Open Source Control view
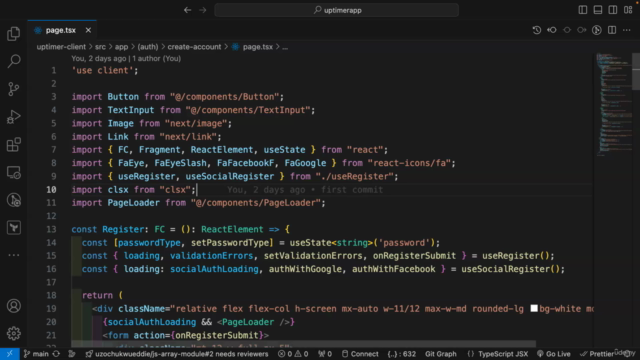640x360 pixels. [13, 89]
